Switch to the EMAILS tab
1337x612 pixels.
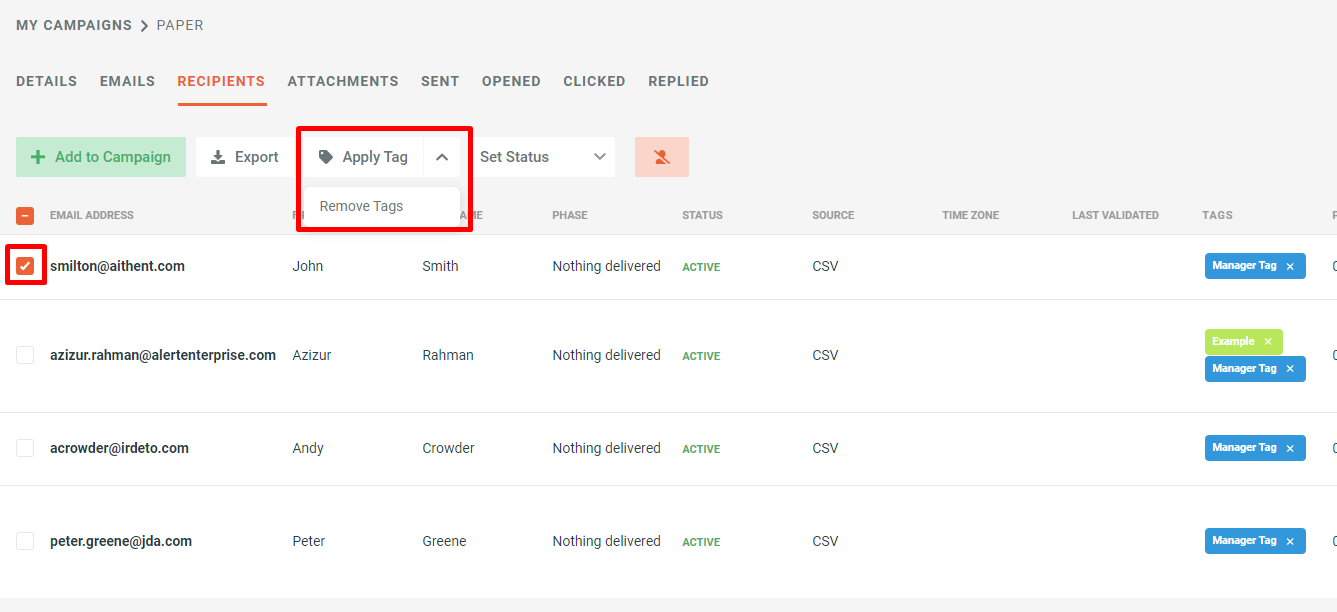(x=126, y=81)
